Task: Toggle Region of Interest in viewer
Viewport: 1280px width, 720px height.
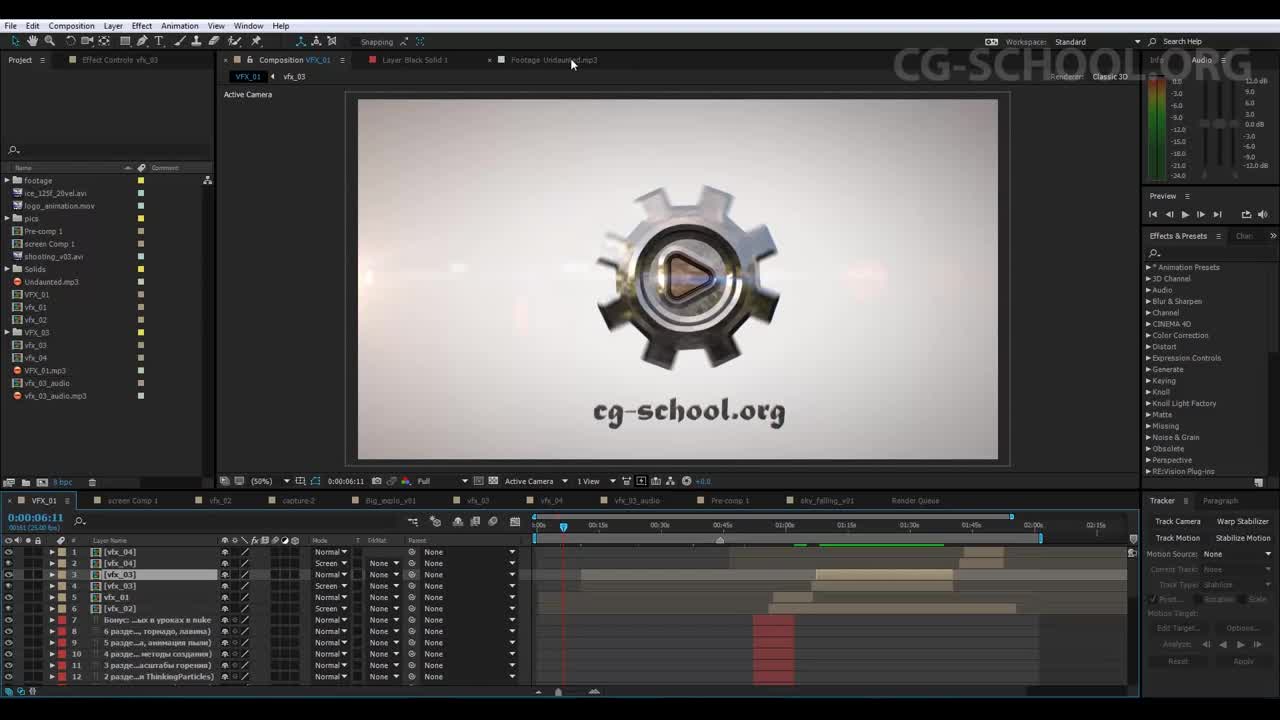Action: coord(479,481)
